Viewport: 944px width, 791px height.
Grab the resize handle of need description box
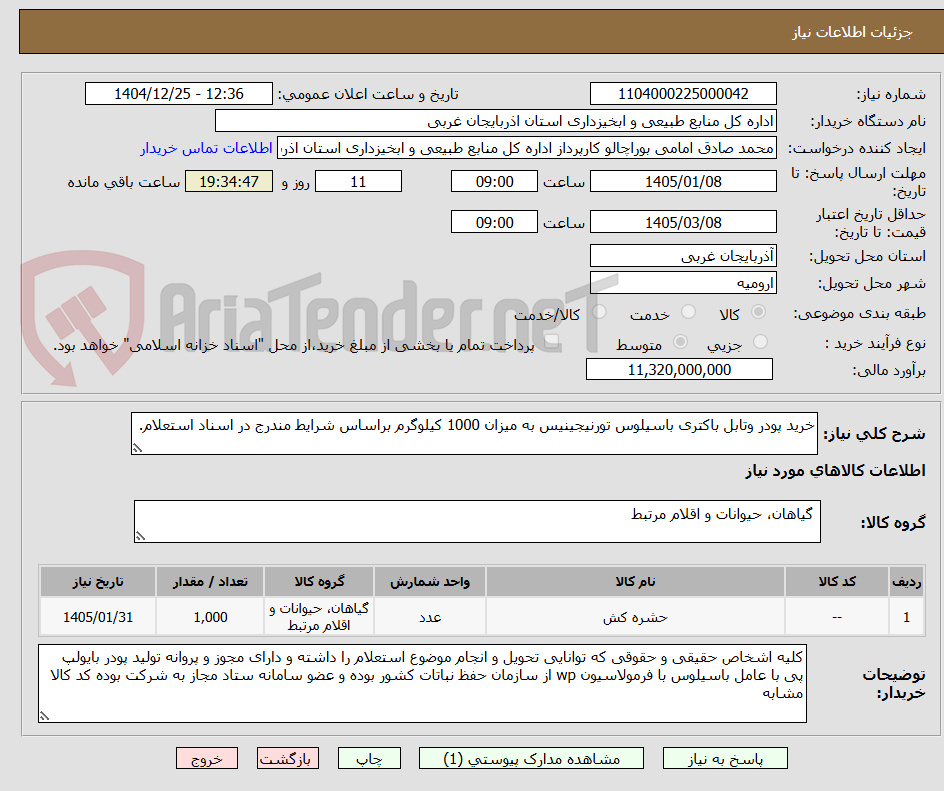click(x=137, y=448)
